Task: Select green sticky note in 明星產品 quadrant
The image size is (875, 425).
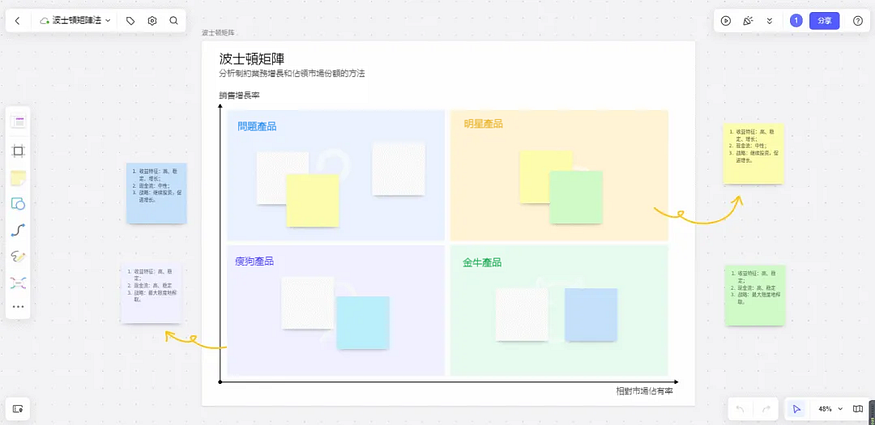Action: click(576, 197)
